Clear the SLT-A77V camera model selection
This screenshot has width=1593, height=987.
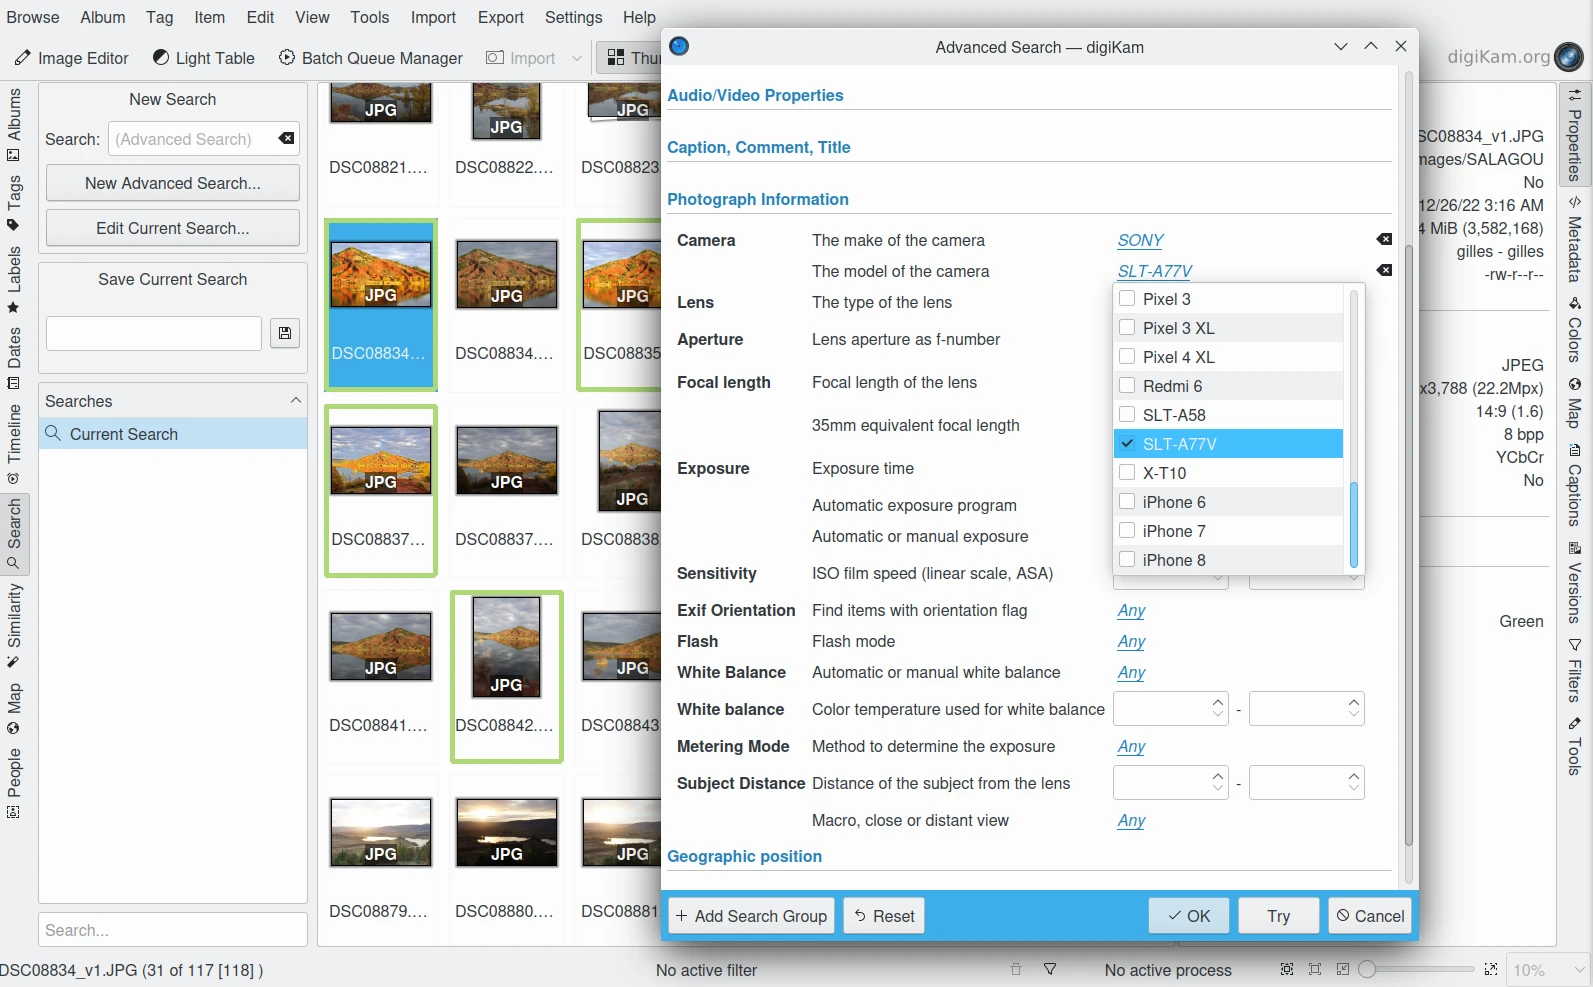pyautogui.click(x=1384, y=270)
